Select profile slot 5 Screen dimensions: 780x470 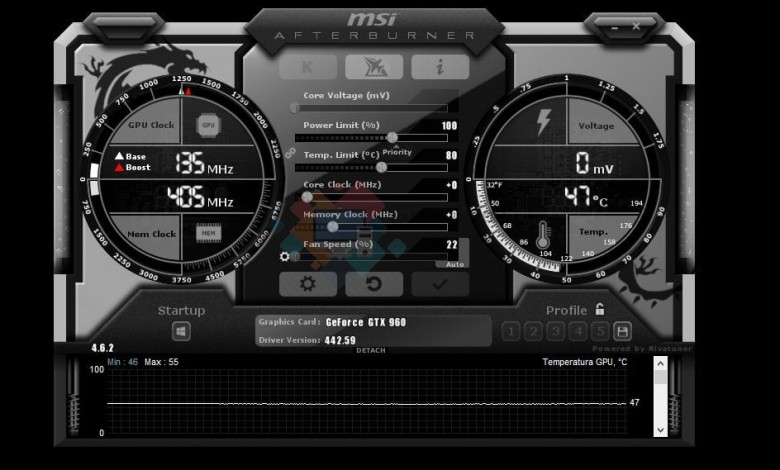click(x=600, y=331)
